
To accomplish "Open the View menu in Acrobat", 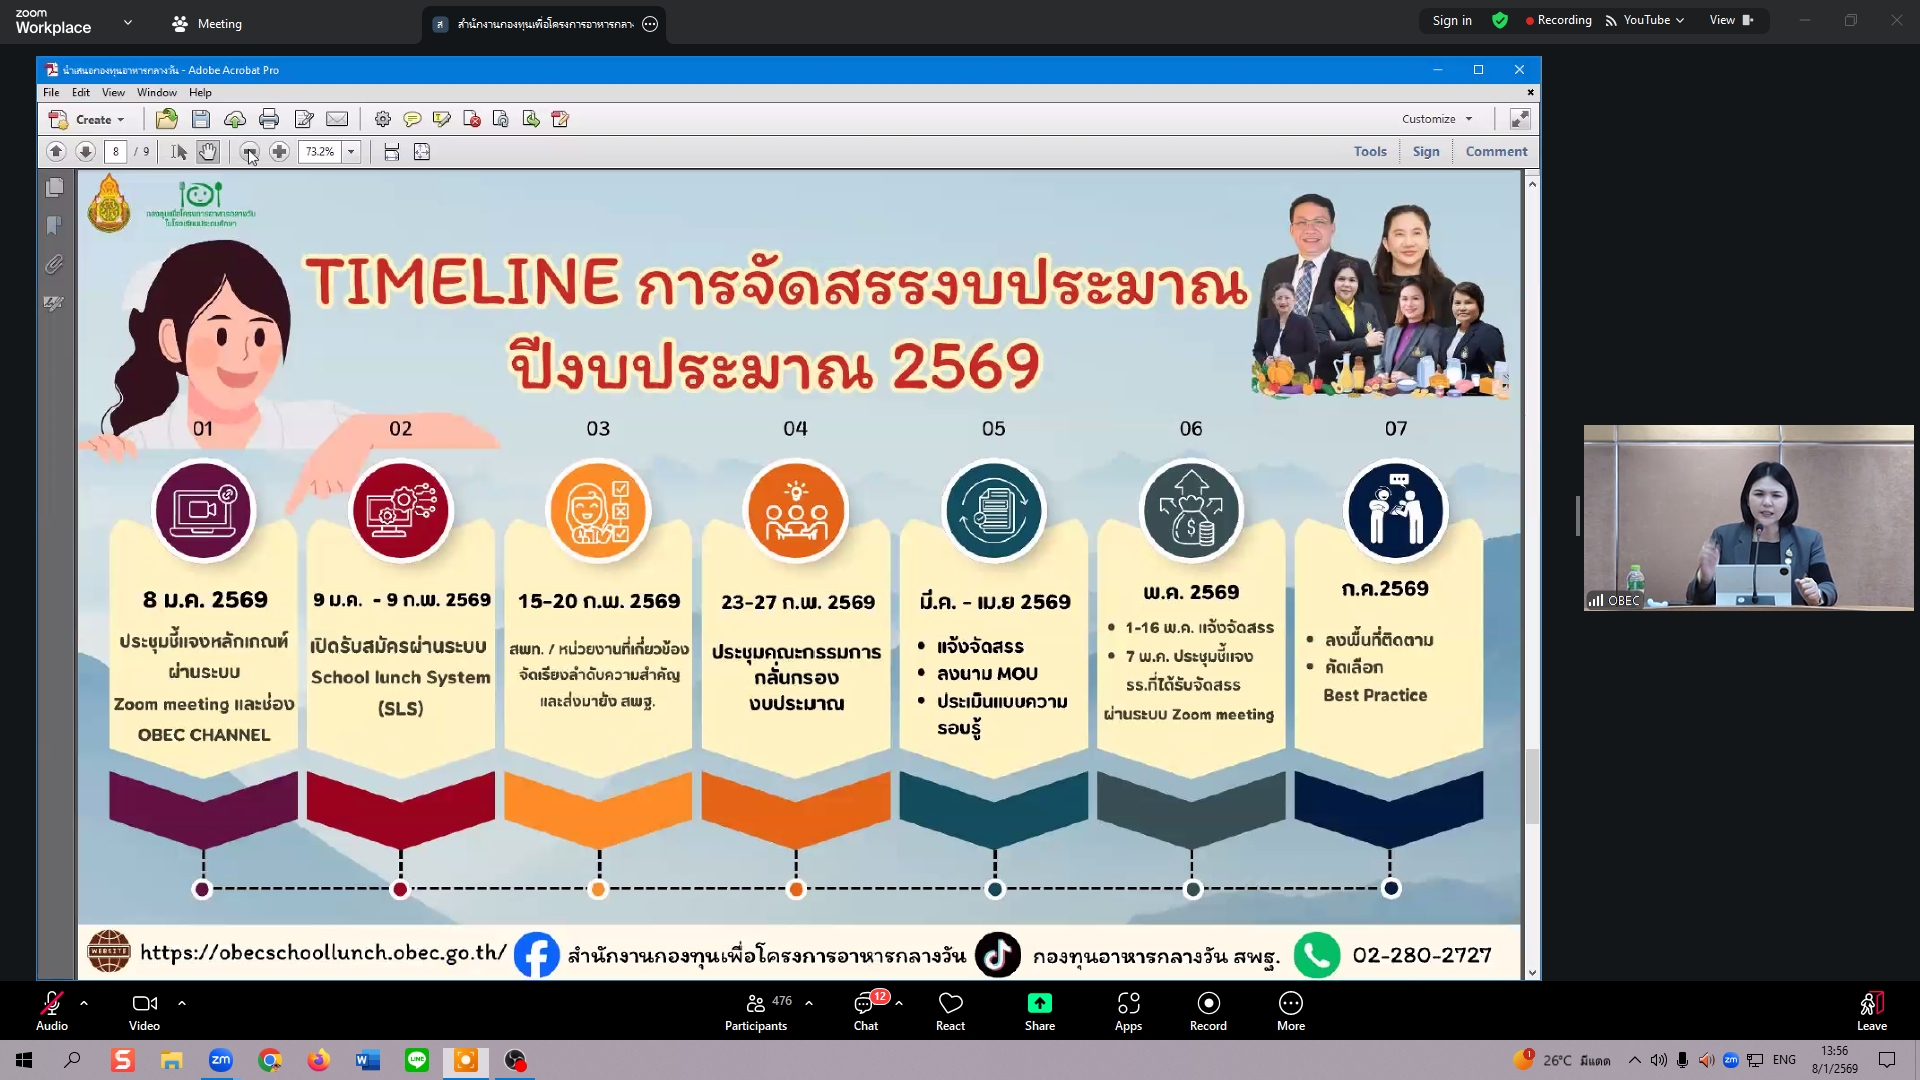I will [x=113, y=92].
